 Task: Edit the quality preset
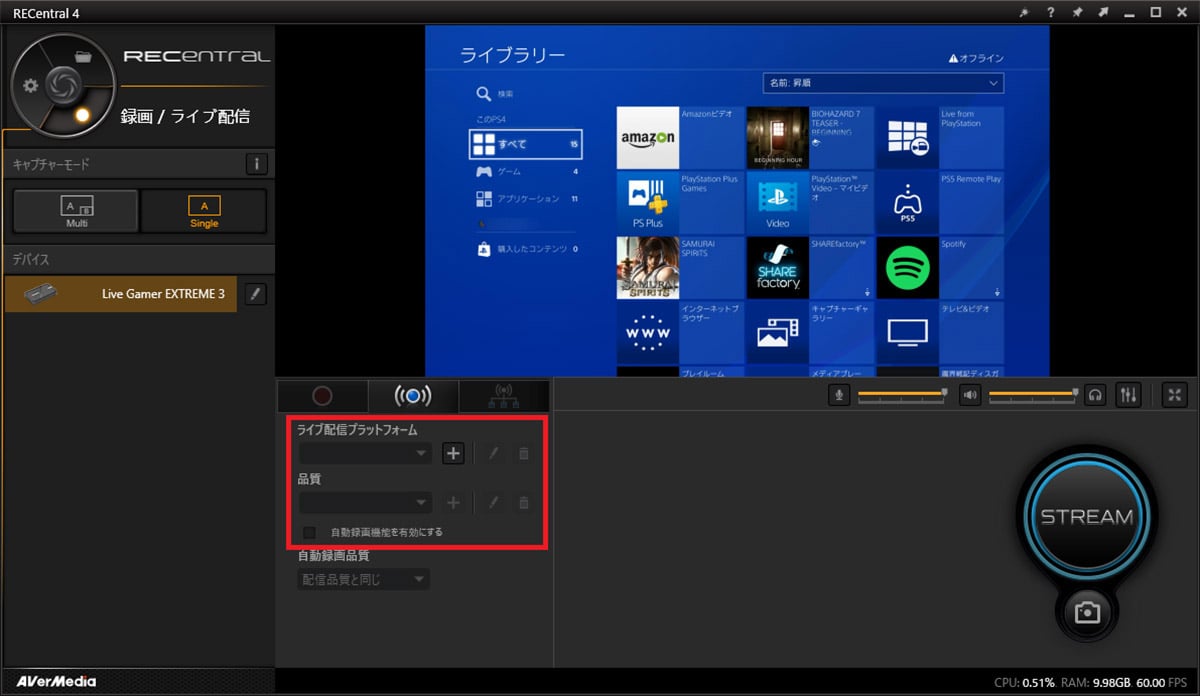pyautogui.click(x=493, y=502)
